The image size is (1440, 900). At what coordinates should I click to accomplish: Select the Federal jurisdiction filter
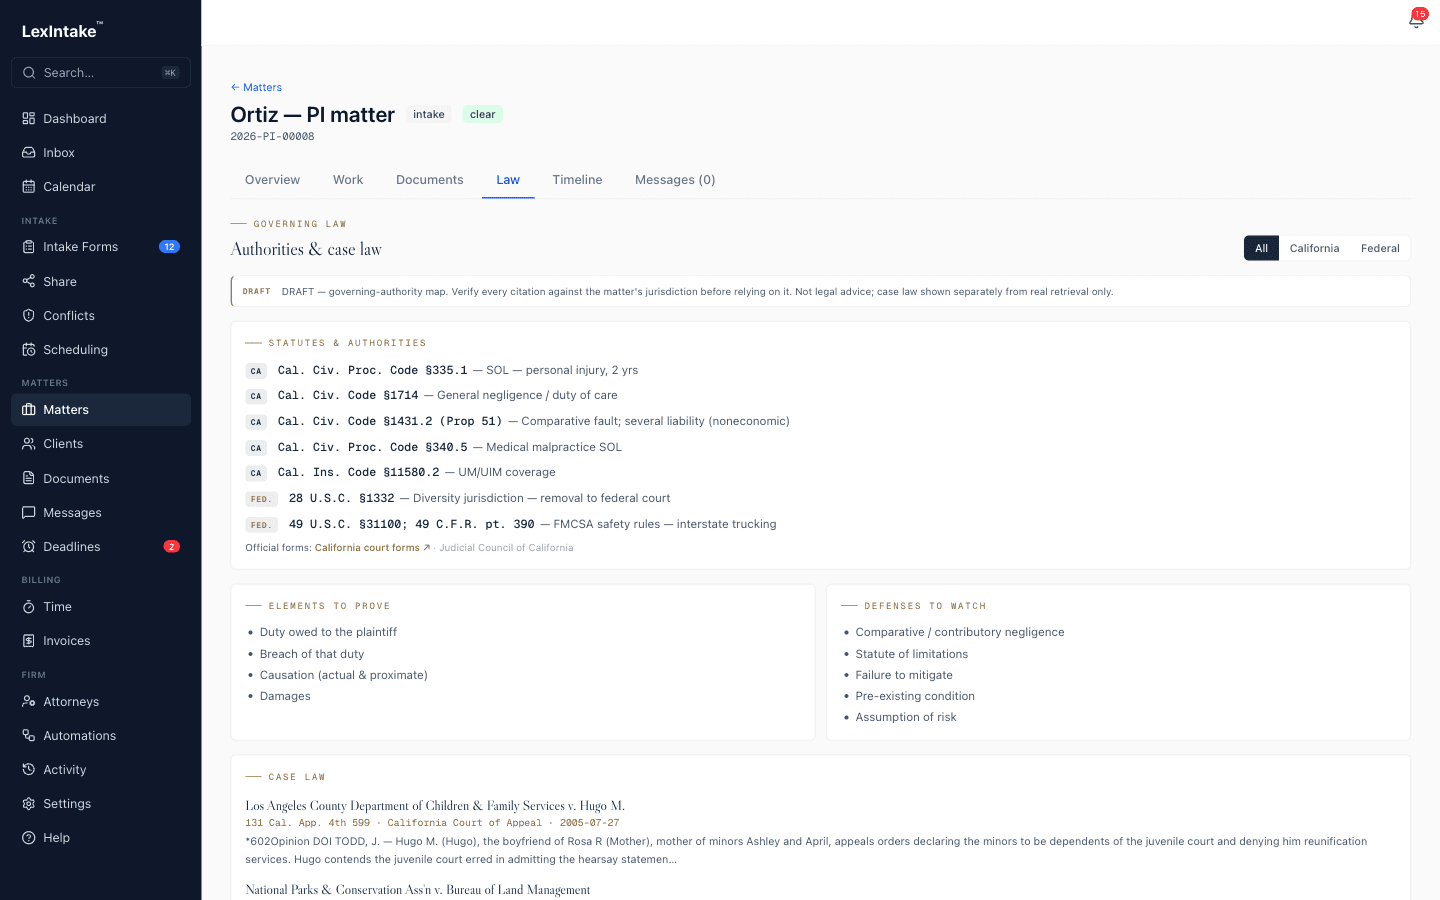pyautogui.click(x=1380, y=248)
